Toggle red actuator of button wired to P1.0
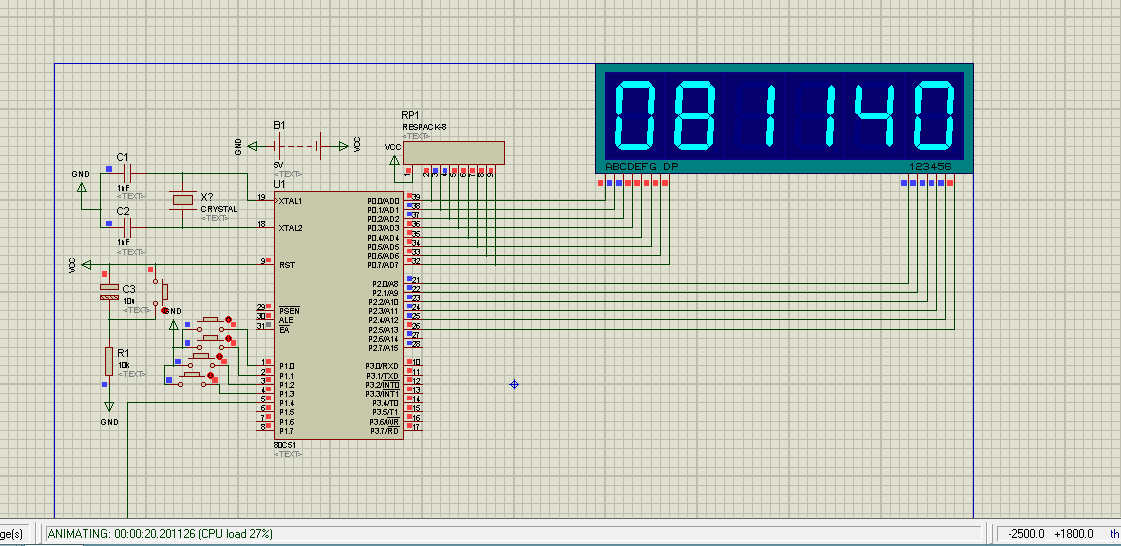 (229, 319)
